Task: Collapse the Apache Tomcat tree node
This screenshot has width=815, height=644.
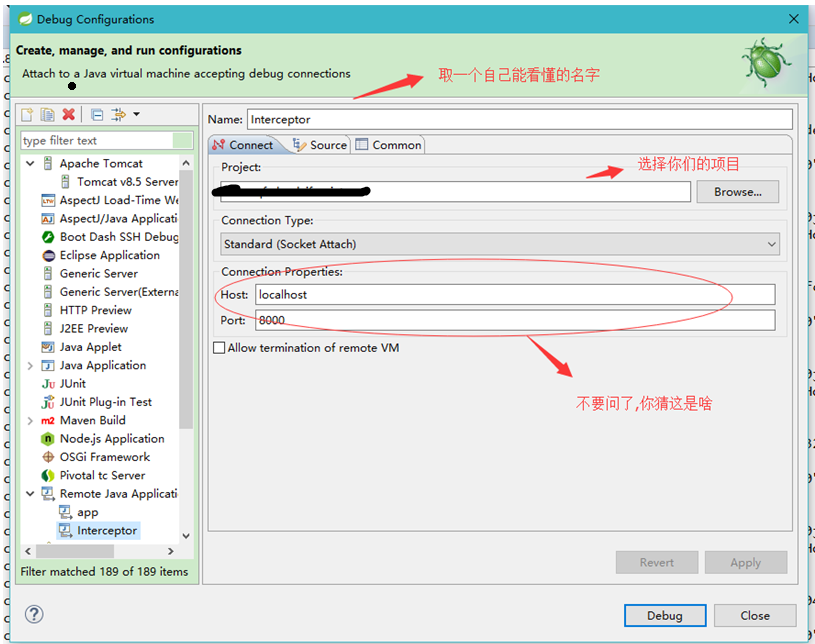Action: pos(30,163)
